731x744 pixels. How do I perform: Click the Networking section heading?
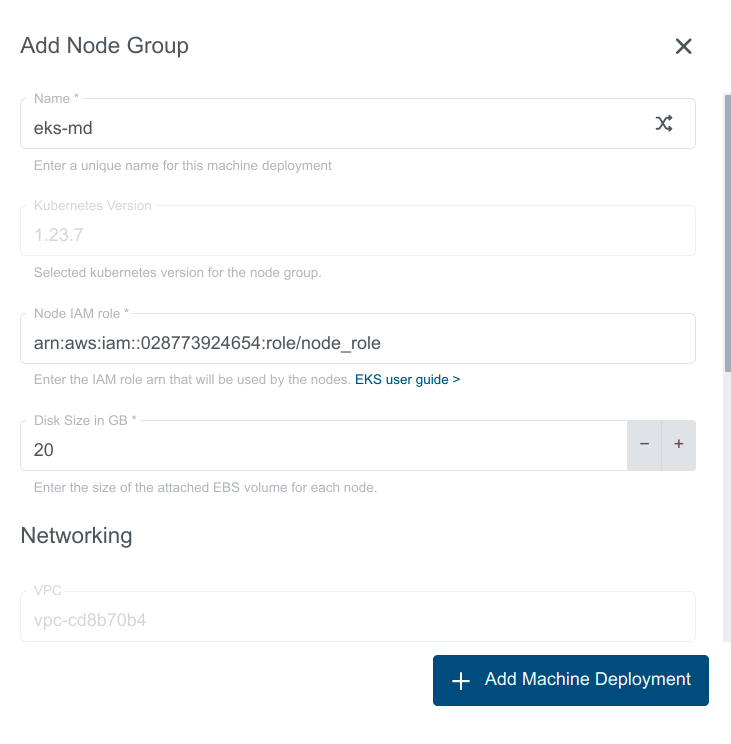coord(76,535)
